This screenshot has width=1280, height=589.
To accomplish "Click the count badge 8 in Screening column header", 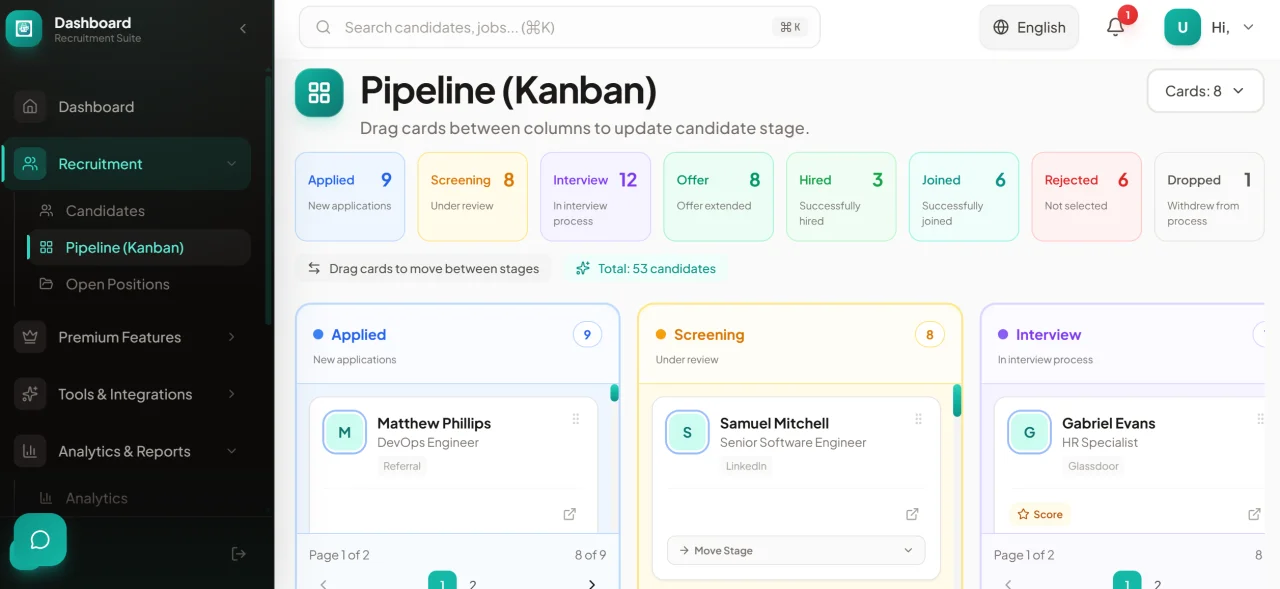I will (x=930, y=334).
